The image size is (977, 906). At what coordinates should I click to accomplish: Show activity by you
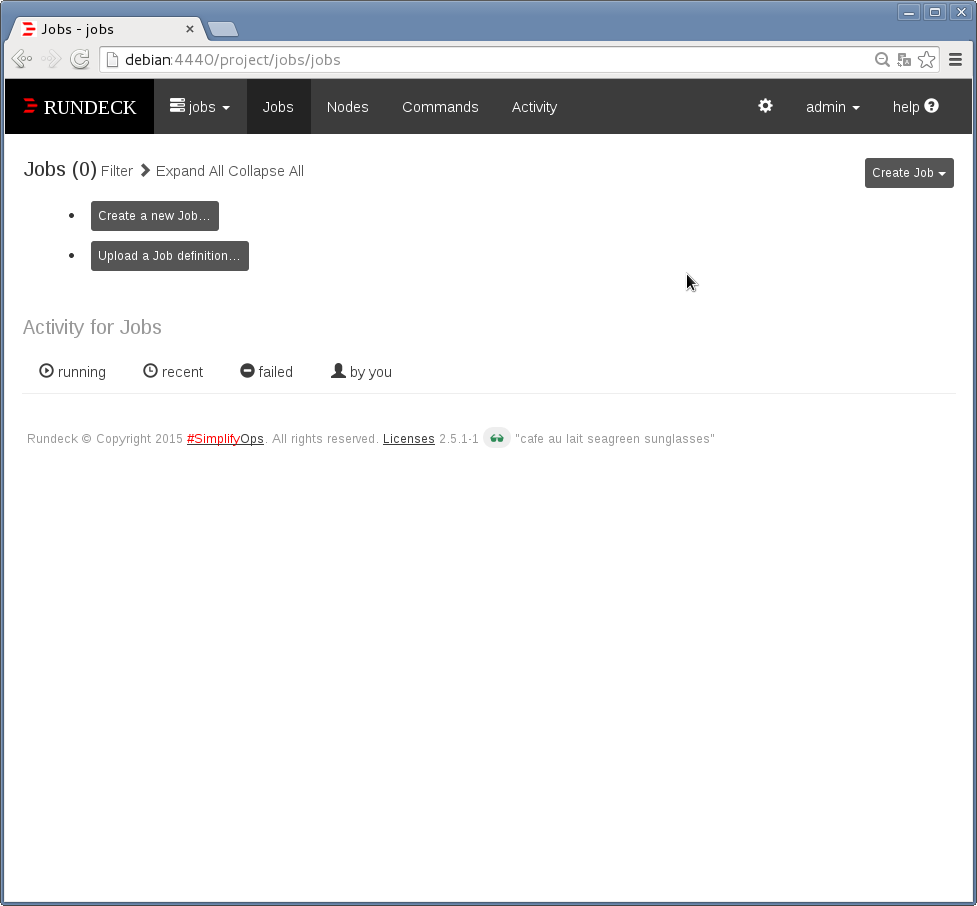(x=361, y=371)
